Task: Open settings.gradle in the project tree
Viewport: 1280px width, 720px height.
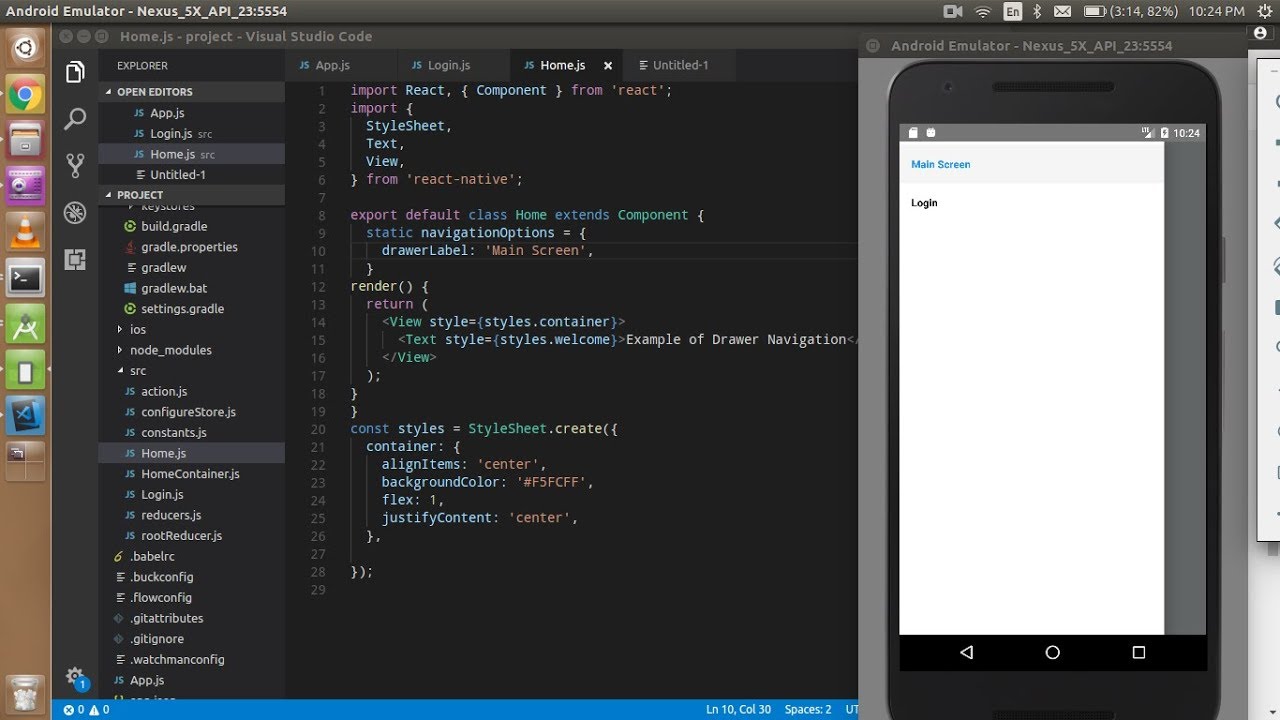Action: pyautogui.click(x=191, y=309)
